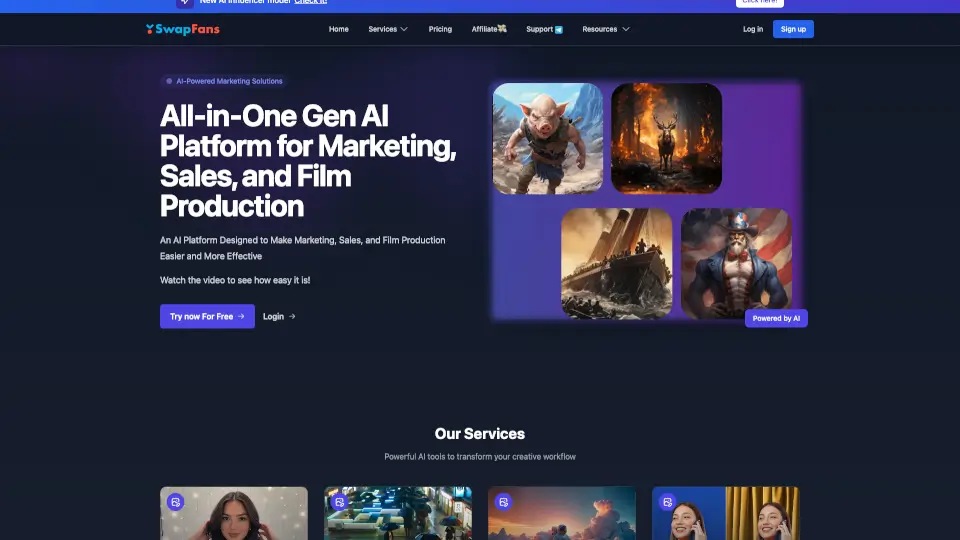Click the icon badge on the sunset clouds card
The width and height of the screenshot is (960, 540).
point(504,502)
